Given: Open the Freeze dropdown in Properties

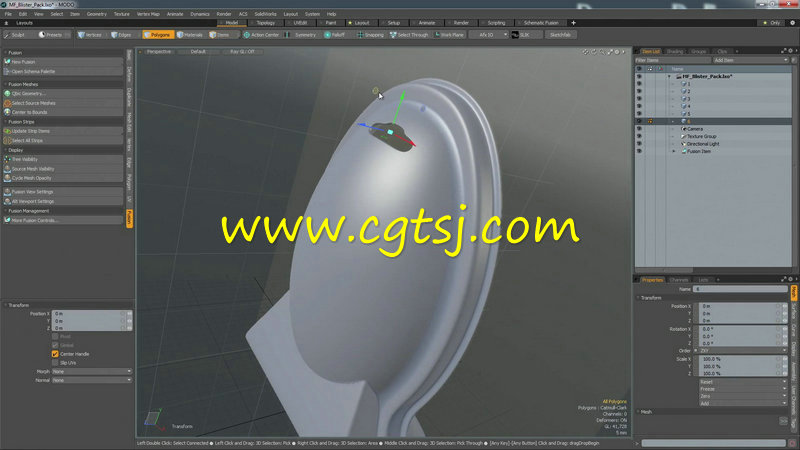Looking at the screenshot, I should click(743, 389).
